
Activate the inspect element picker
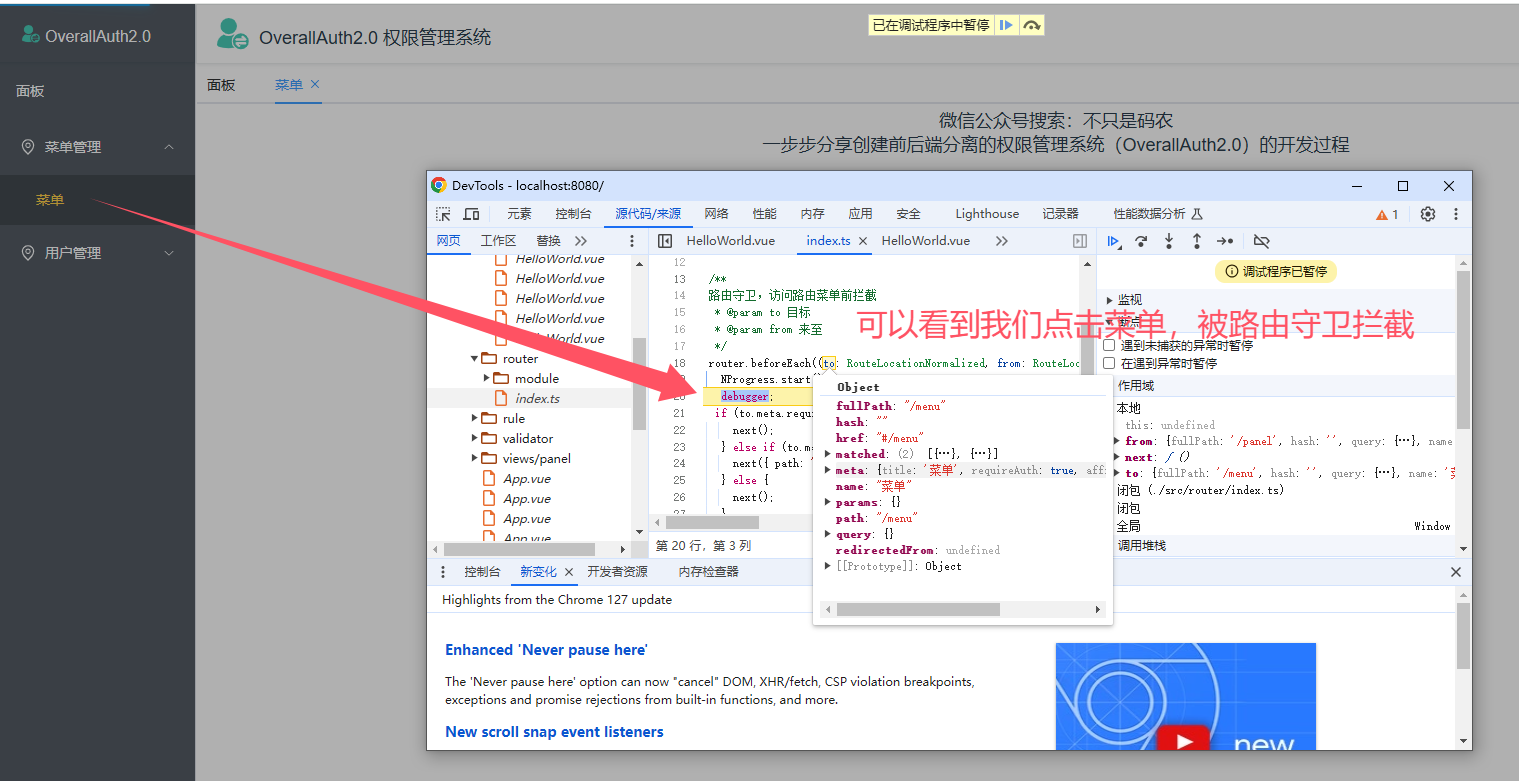pos(443,214)
